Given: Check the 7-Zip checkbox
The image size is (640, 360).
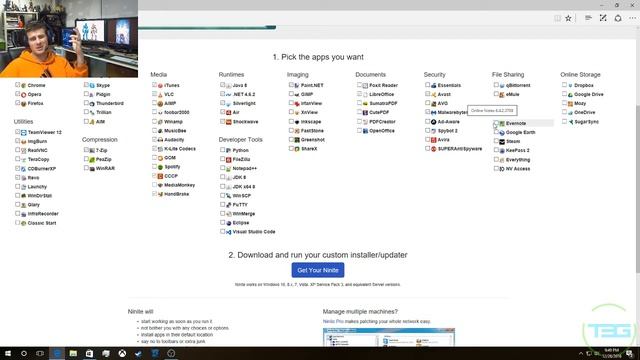Looking at the screenshot, I should pos(86,150).
